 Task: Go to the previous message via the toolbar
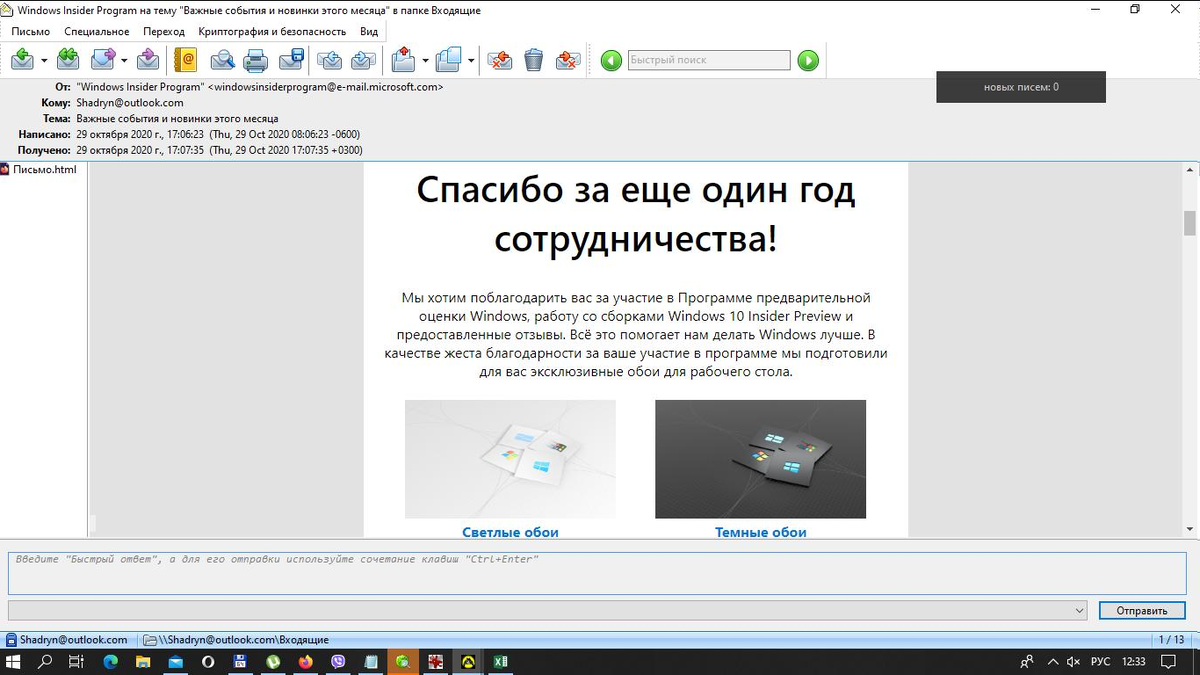(x=329, y=60)
